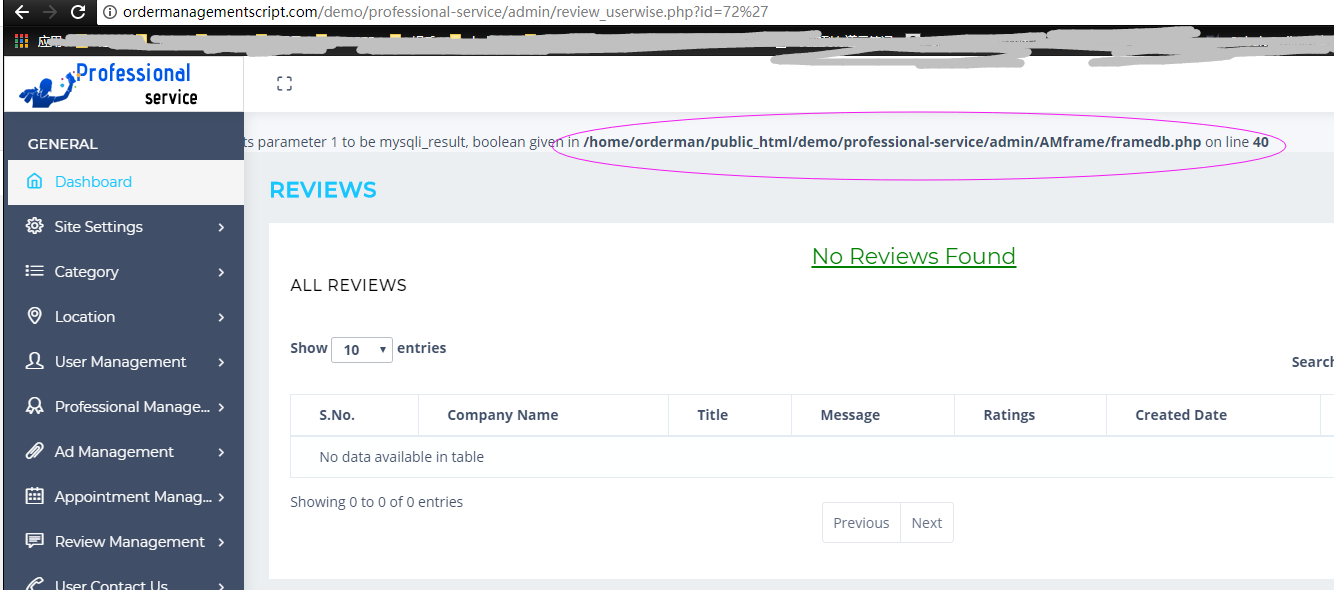
Task: Click the browser forward arrow
Action: [50, 13]
